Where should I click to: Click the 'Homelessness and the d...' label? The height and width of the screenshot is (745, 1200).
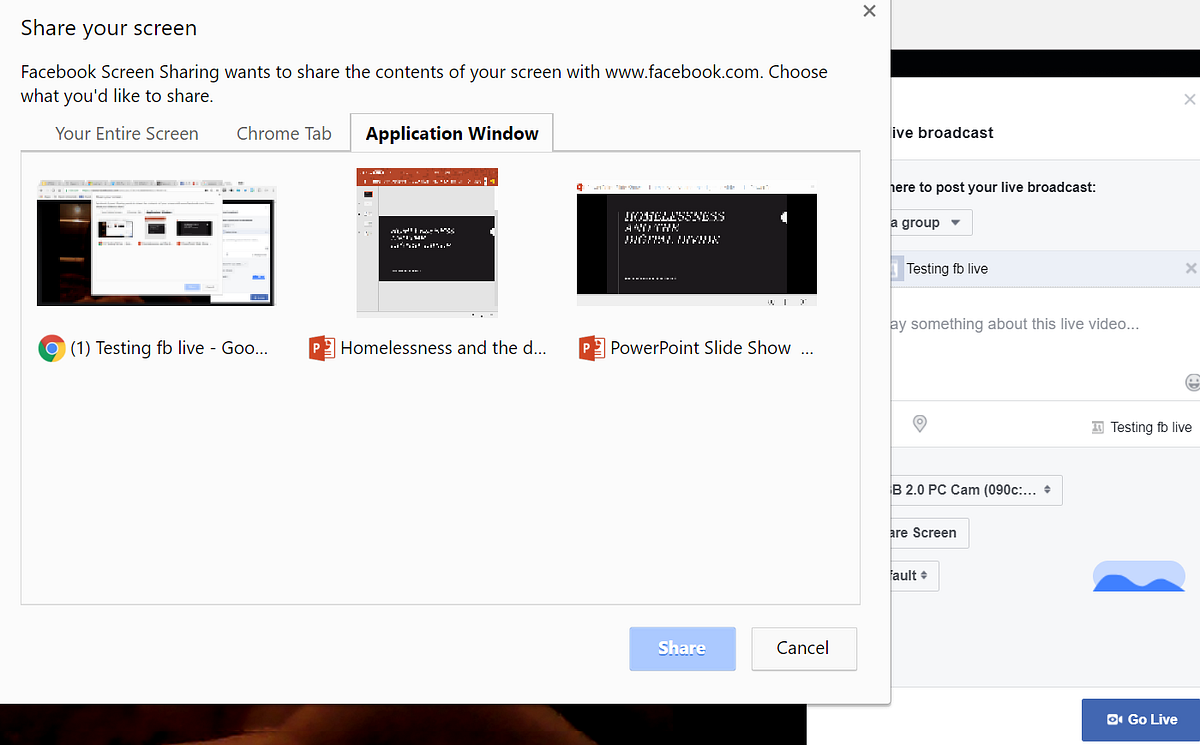[444, 348]
